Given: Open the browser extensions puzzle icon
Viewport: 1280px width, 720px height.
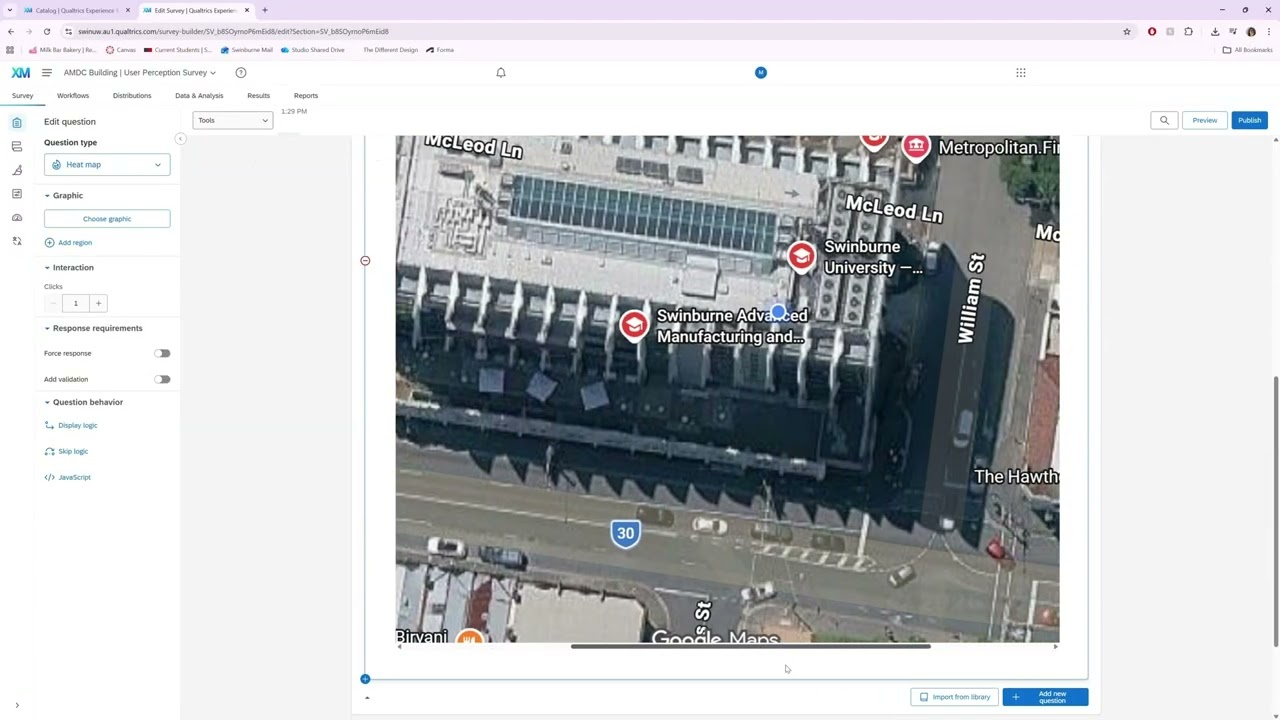Looking at the screenshot, I should pyautogui.click(x=1188, y=31).
